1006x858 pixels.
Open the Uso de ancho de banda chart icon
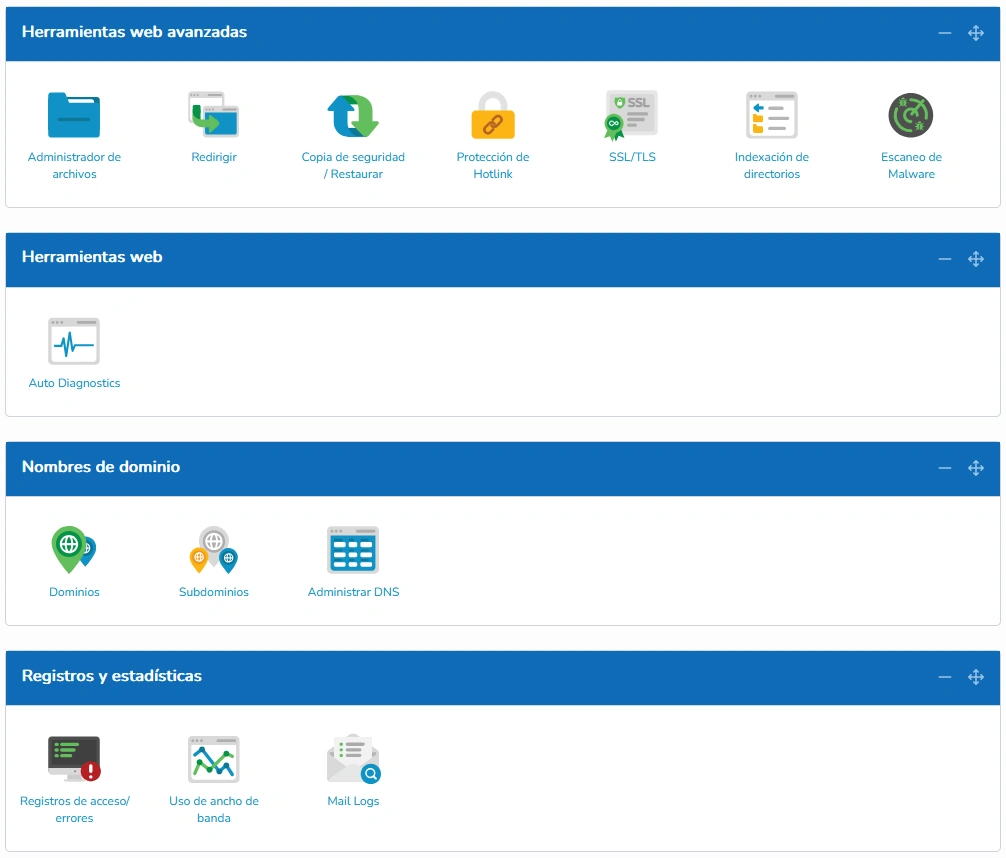coord(214,759)
